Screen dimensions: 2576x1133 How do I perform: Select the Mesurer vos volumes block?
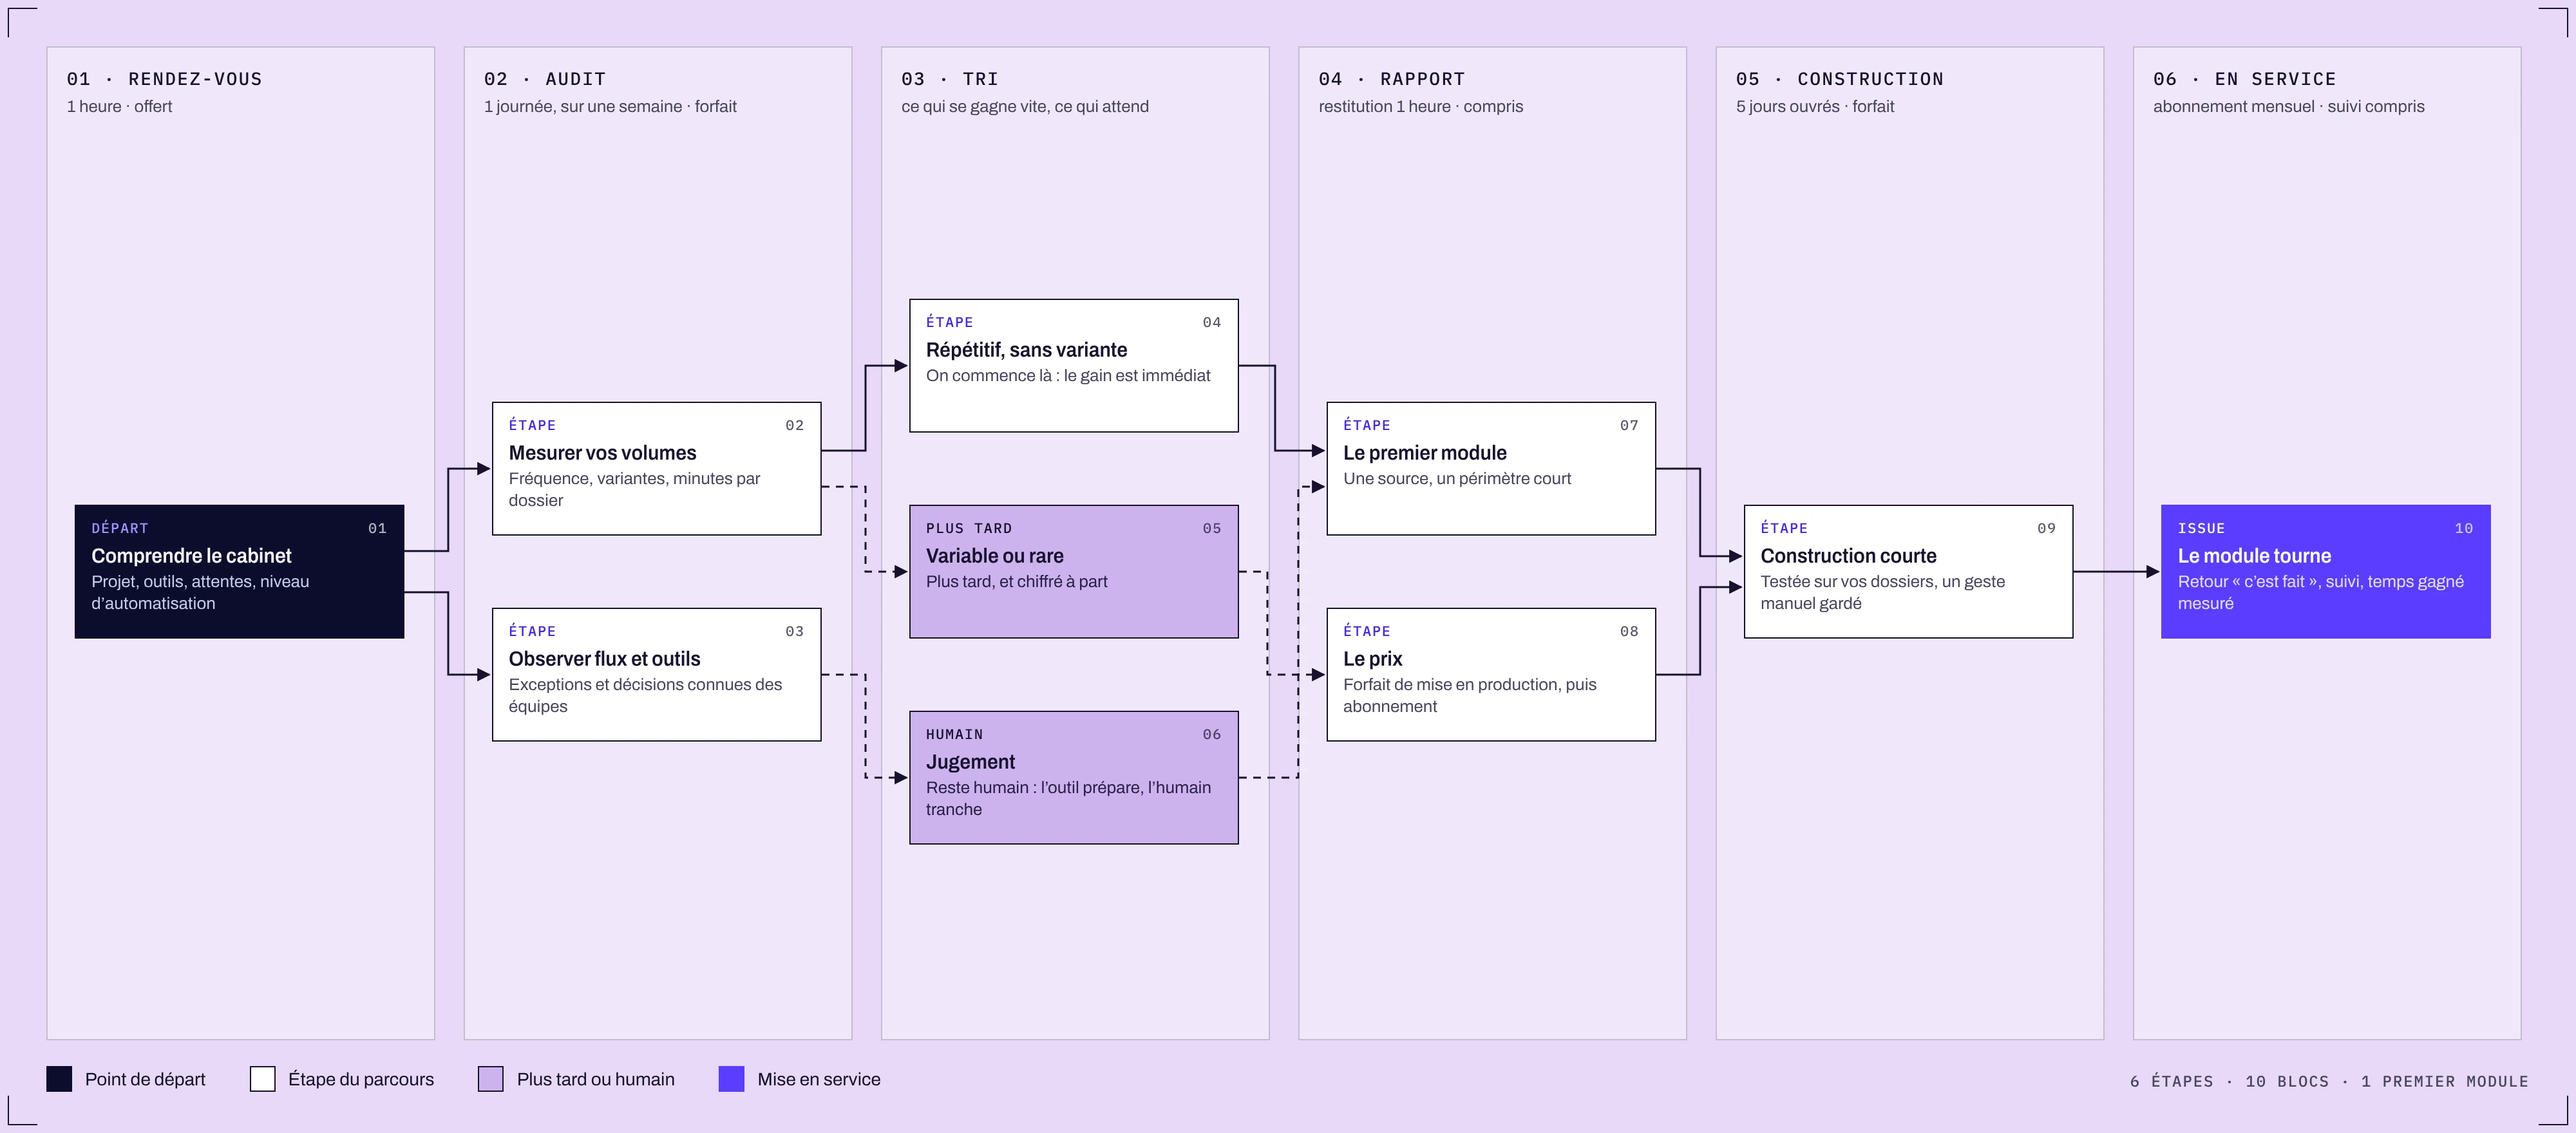[657, 469]
